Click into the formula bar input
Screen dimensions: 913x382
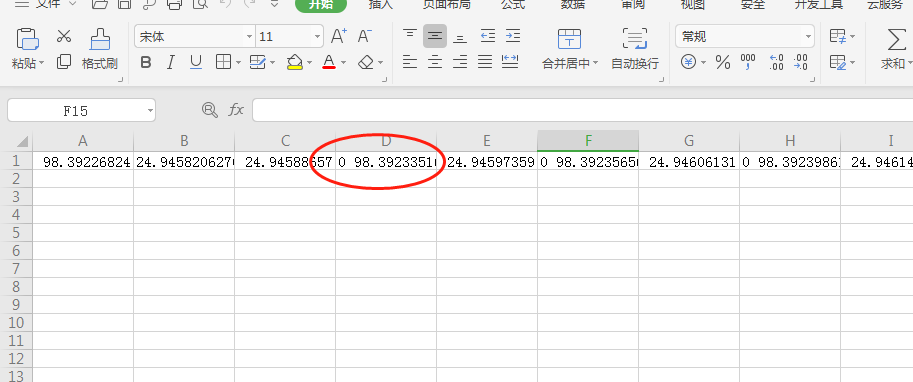[582, 110]
